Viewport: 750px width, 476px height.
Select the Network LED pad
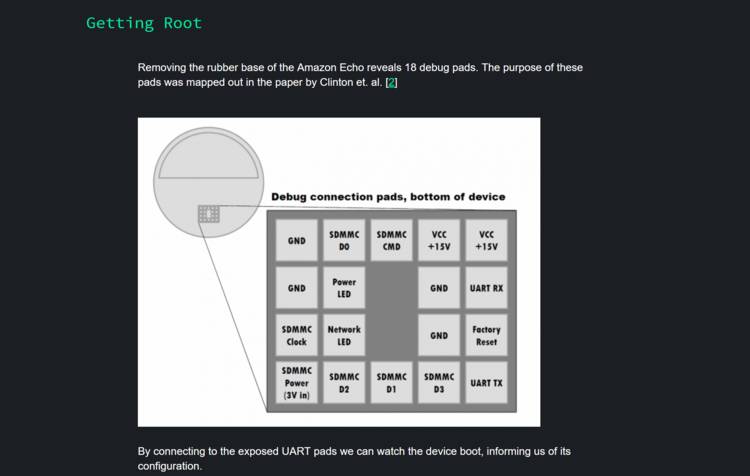[344, 335]
